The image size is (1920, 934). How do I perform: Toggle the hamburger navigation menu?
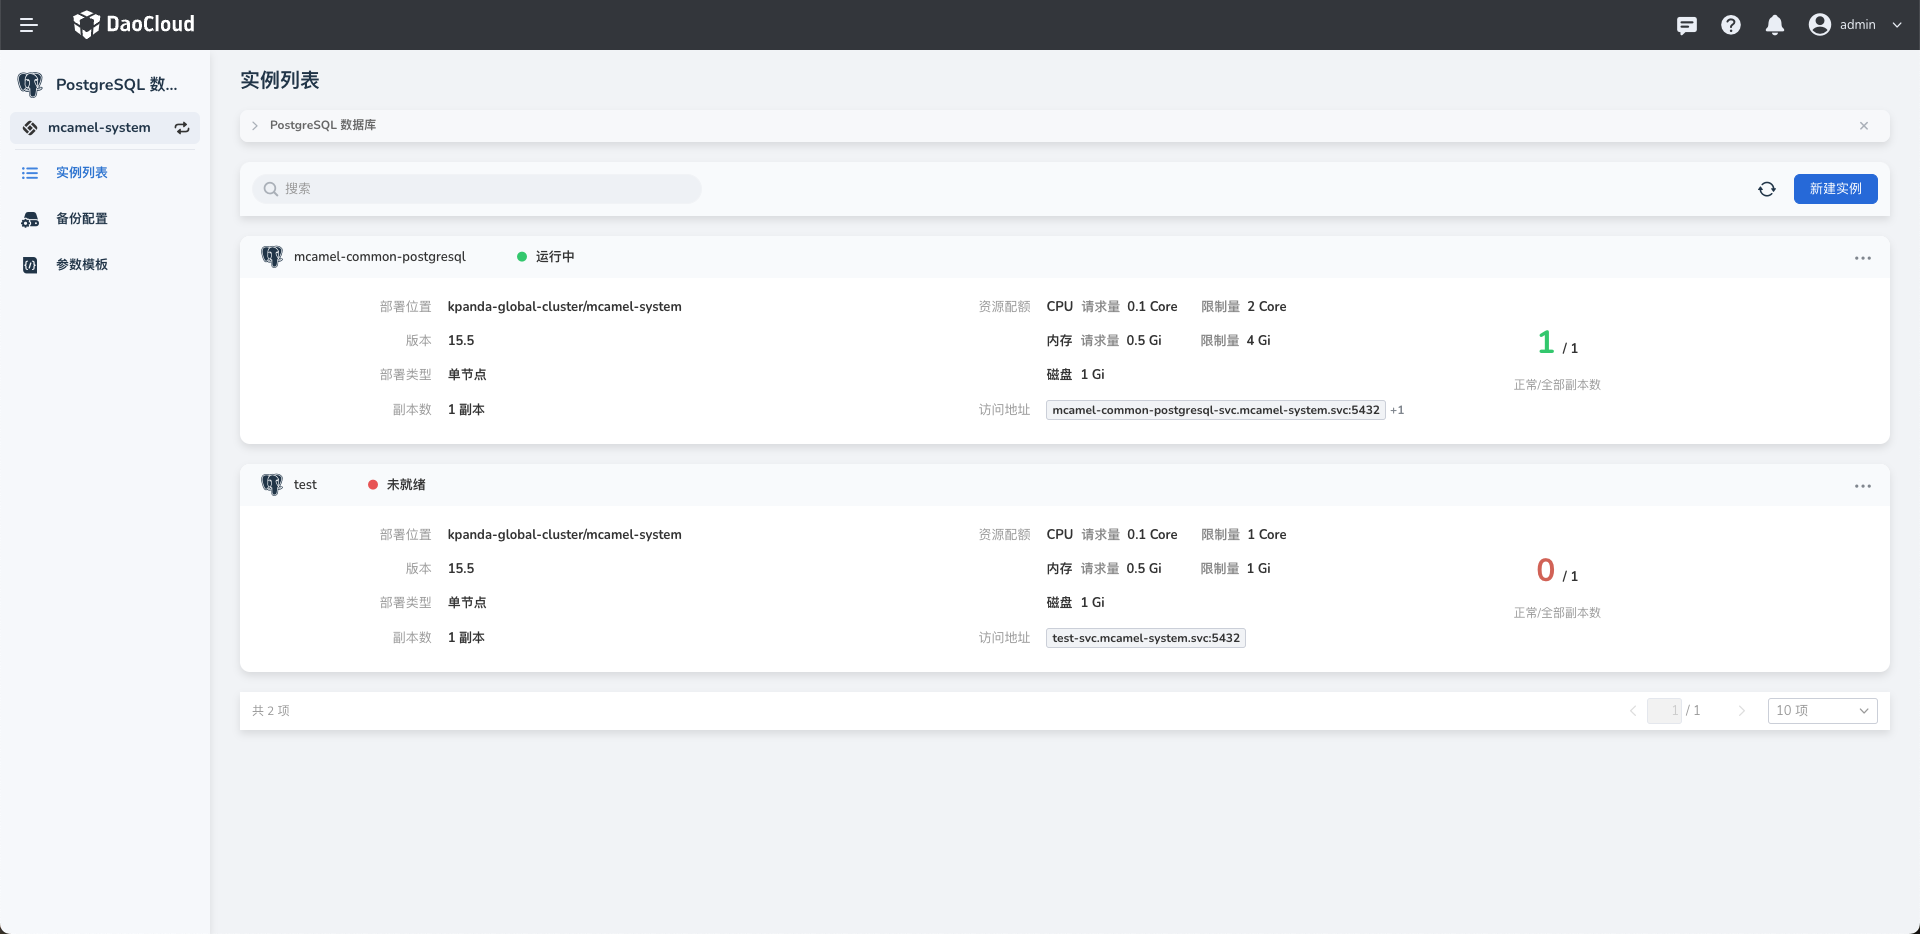29,25
